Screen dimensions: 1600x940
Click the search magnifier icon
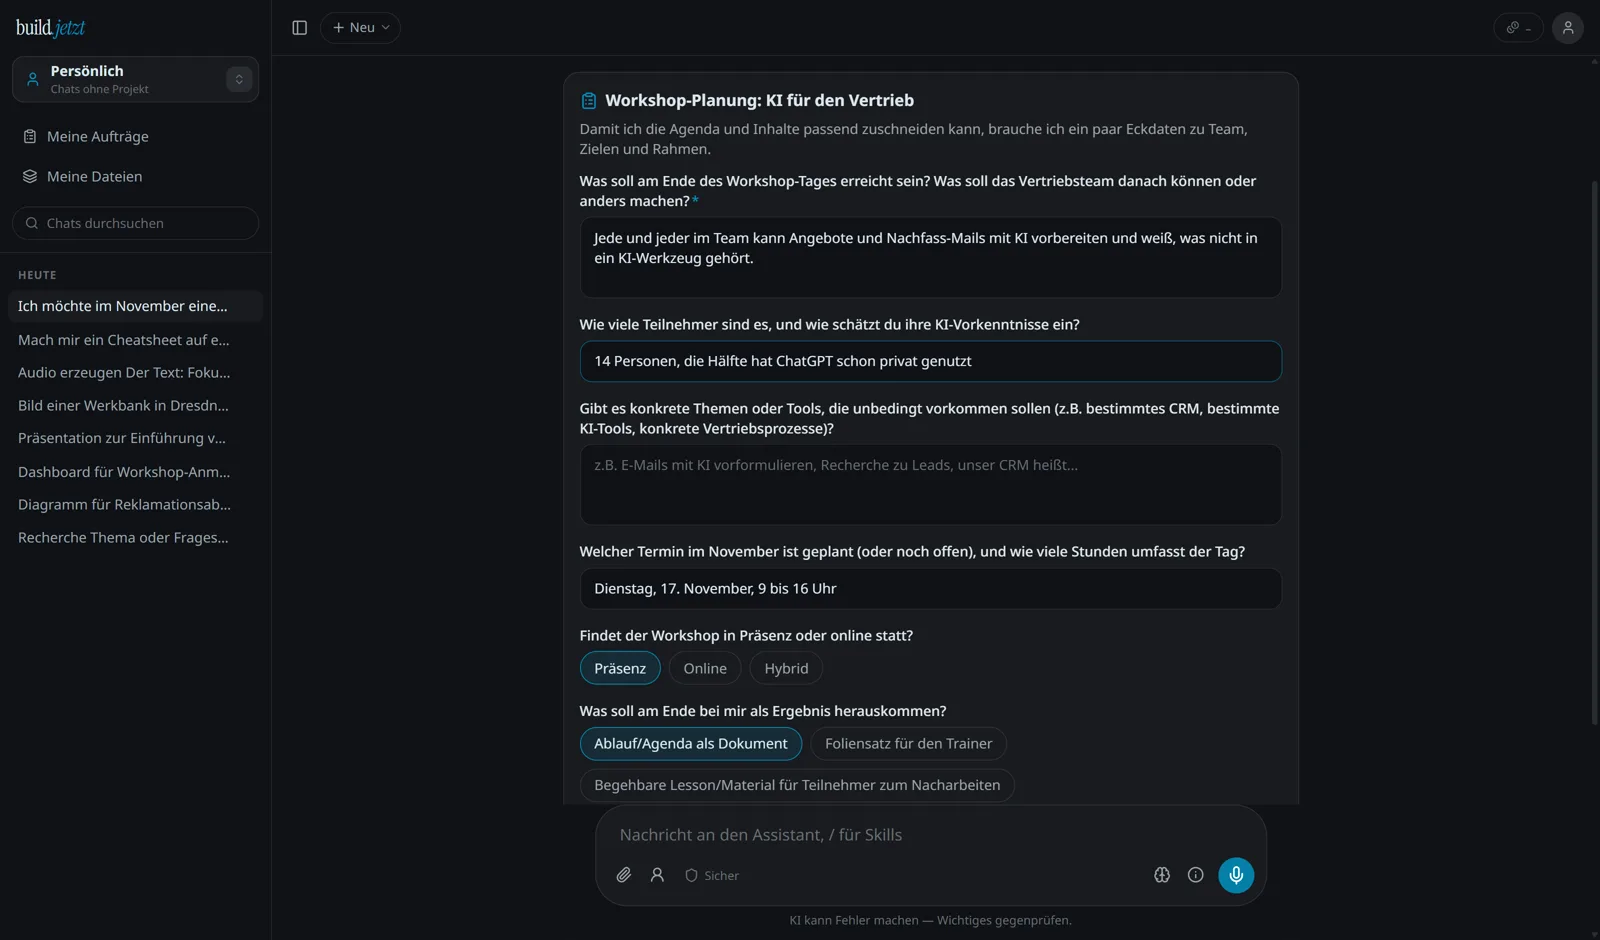point(32,223)
